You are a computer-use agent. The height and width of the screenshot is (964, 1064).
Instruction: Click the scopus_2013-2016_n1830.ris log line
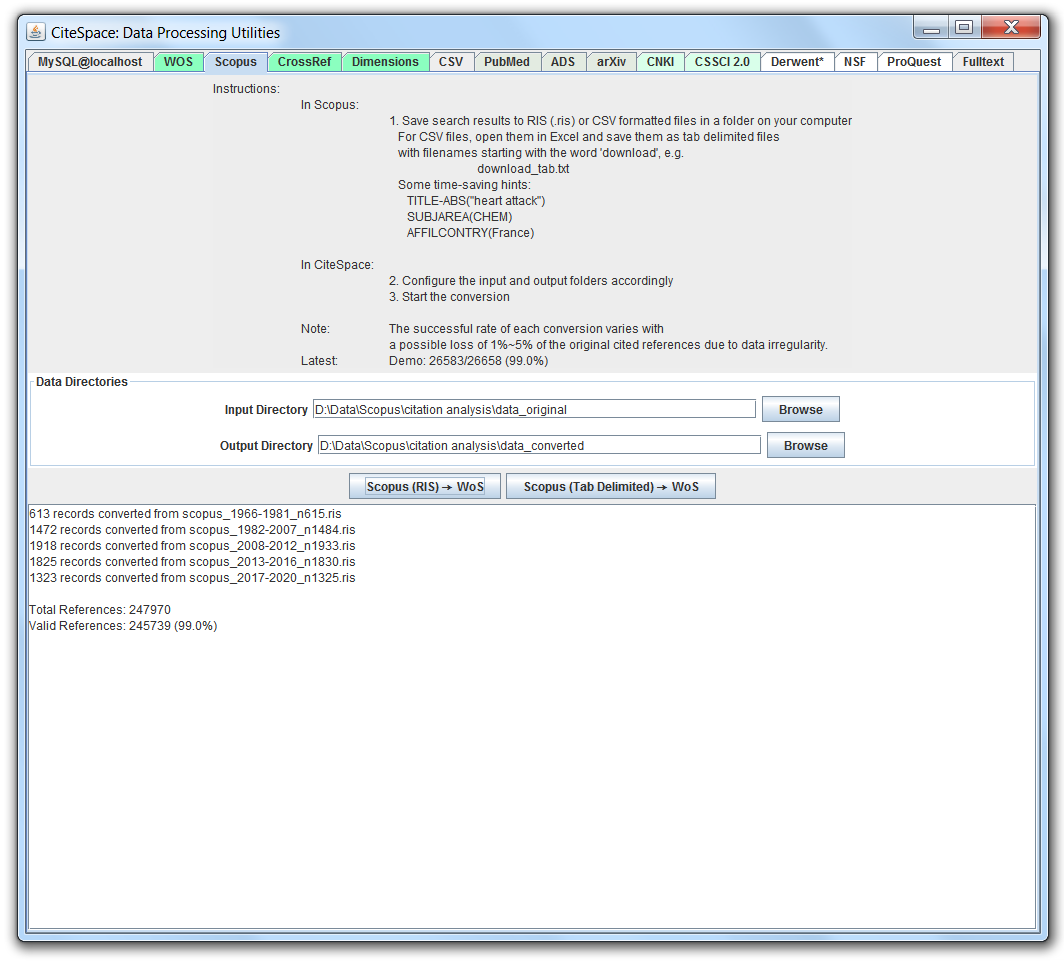pyautogui.click(x=192, y=562)
